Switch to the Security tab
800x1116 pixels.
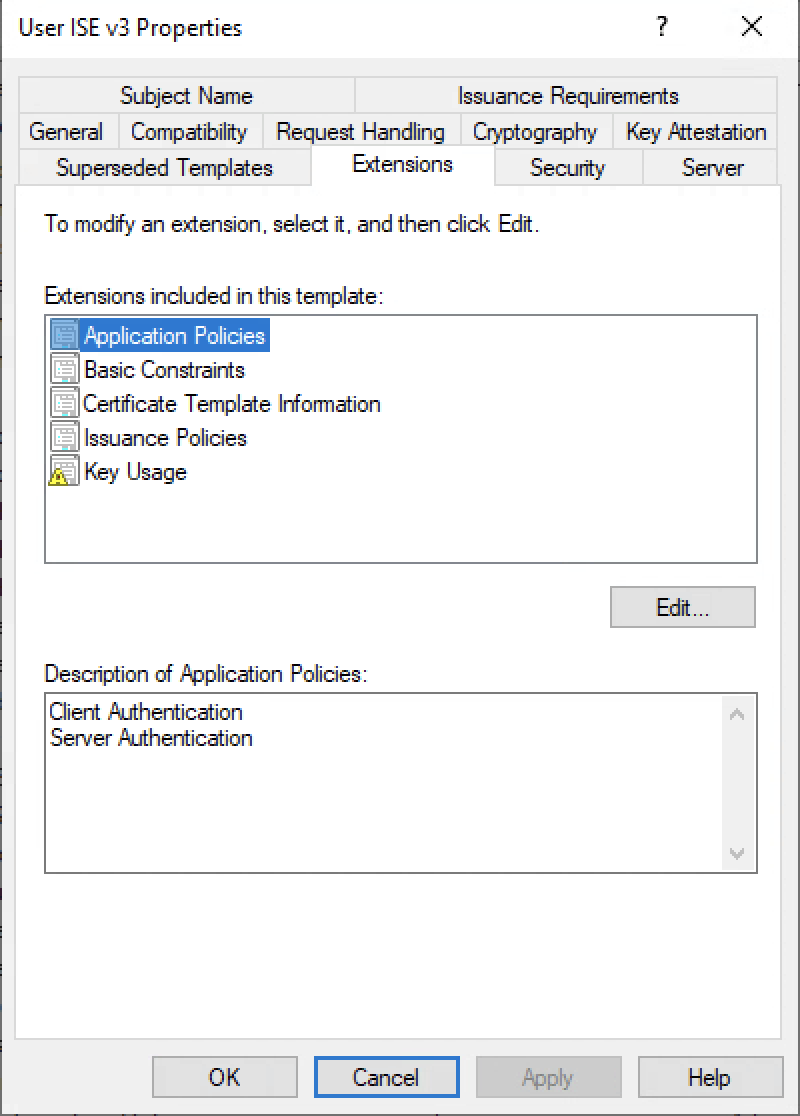[x=567, y=168]
